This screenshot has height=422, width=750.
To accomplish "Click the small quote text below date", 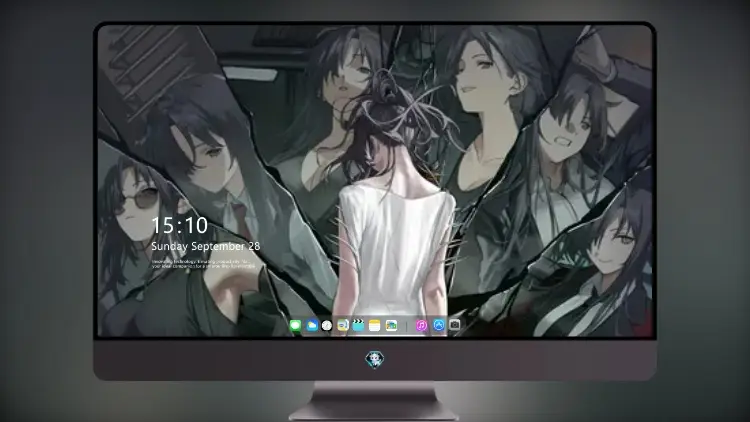I will point(203,264).
